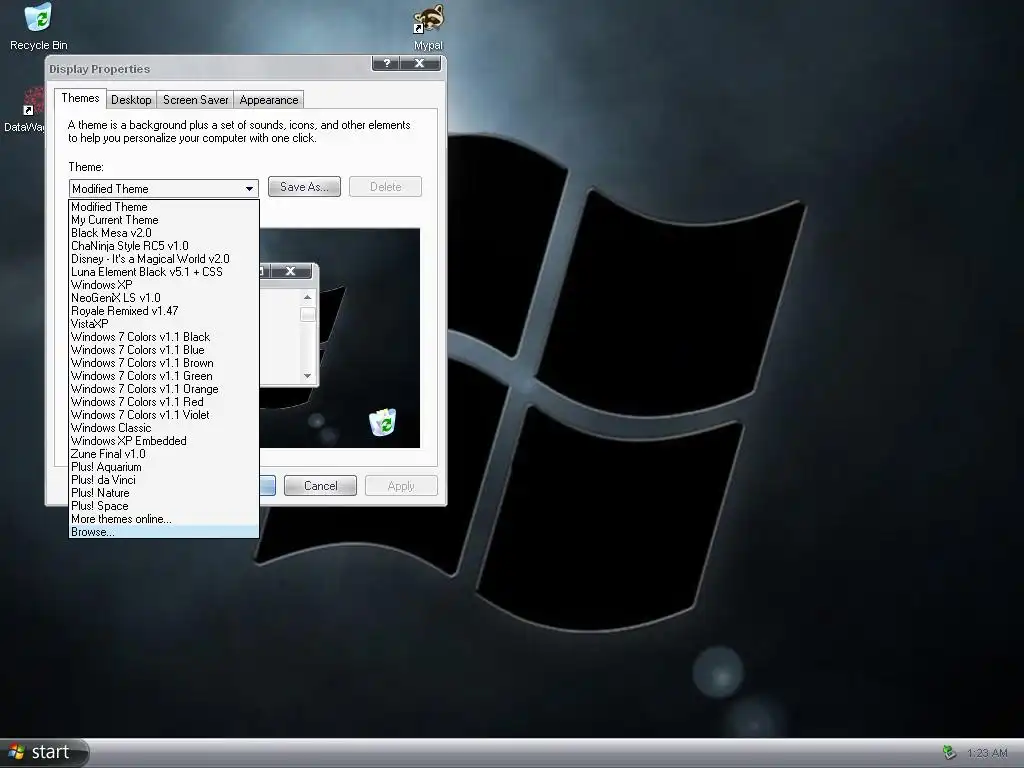The width and height of the screenshot is (1024, 768).
Task: Pick Zune Final v1.0 theme
Action: (164, 454)
